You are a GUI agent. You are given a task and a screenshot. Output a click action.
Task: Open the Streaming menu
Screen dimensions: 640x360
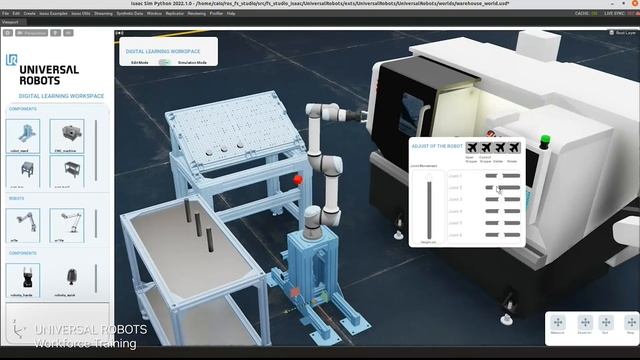(x=103, y=13)
